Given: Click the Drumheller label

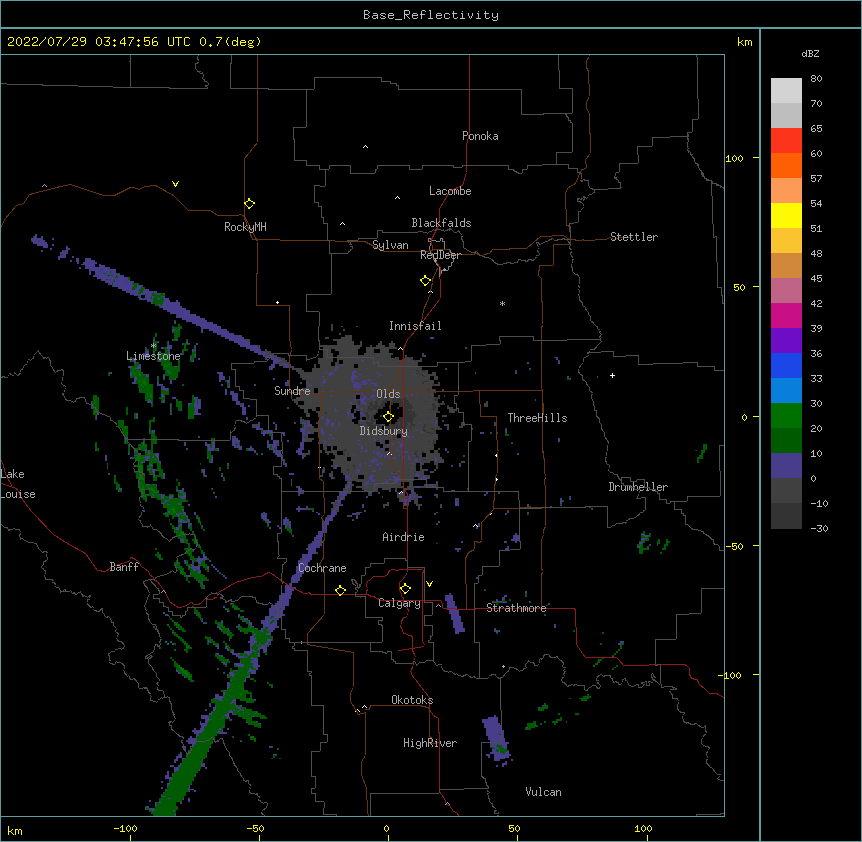Looking at the screenshot, I should click(638, 487).
